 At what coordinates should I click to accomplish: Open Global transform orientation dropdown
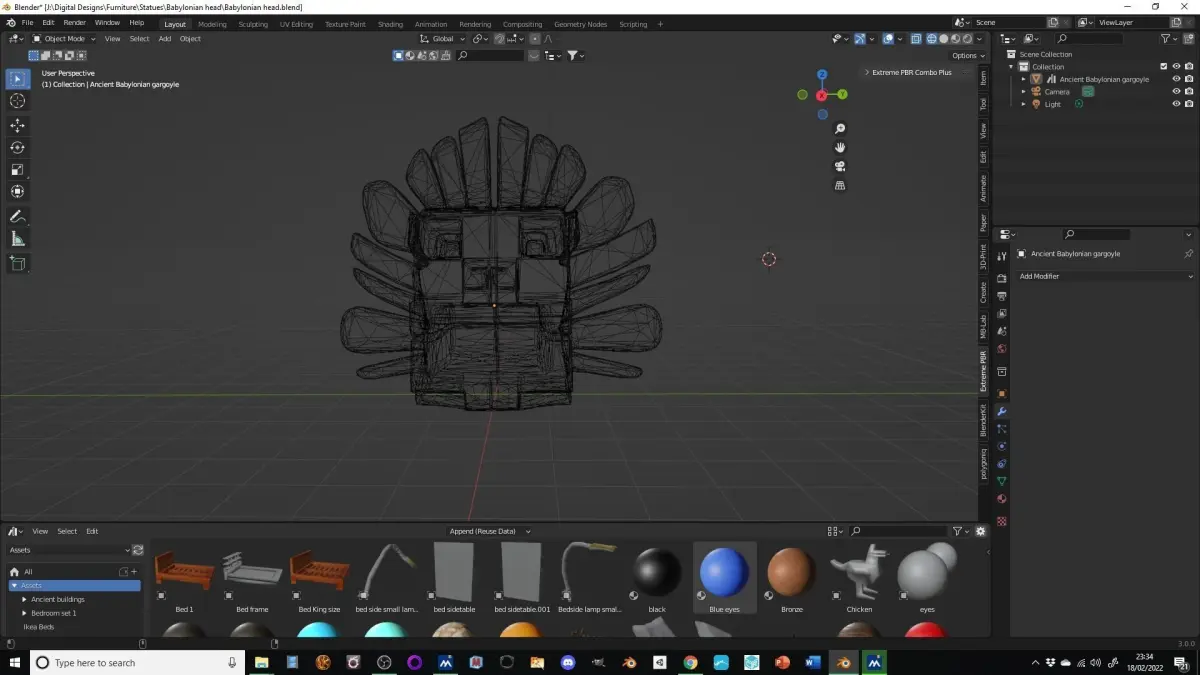coord(442,39)
